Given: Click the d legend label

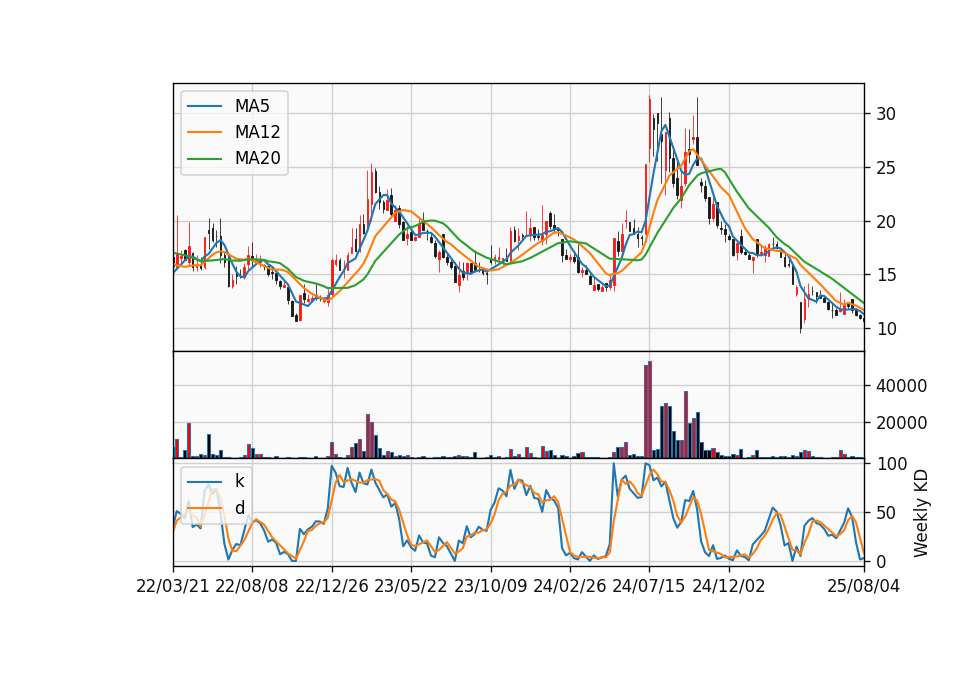Looking at the screenshot, I should [239, 508].
